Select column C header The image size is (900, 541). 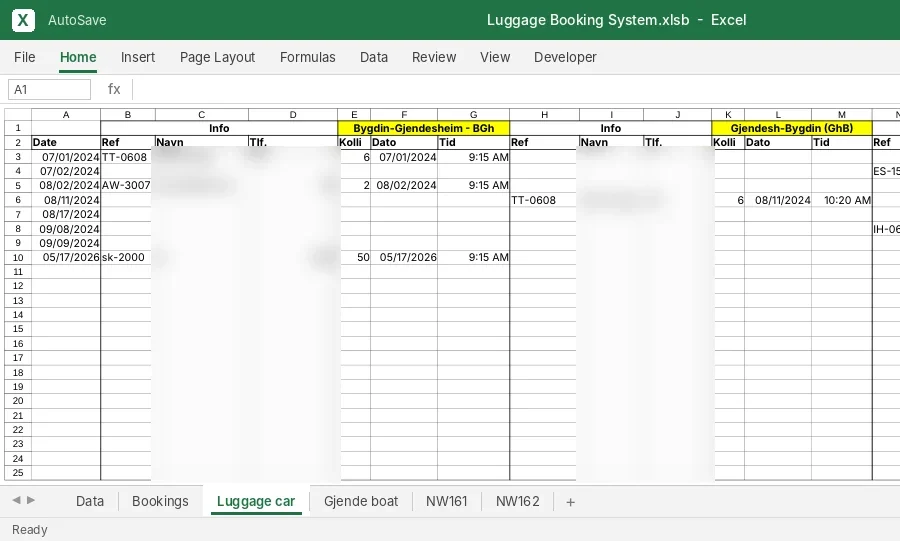coord(201,115)
